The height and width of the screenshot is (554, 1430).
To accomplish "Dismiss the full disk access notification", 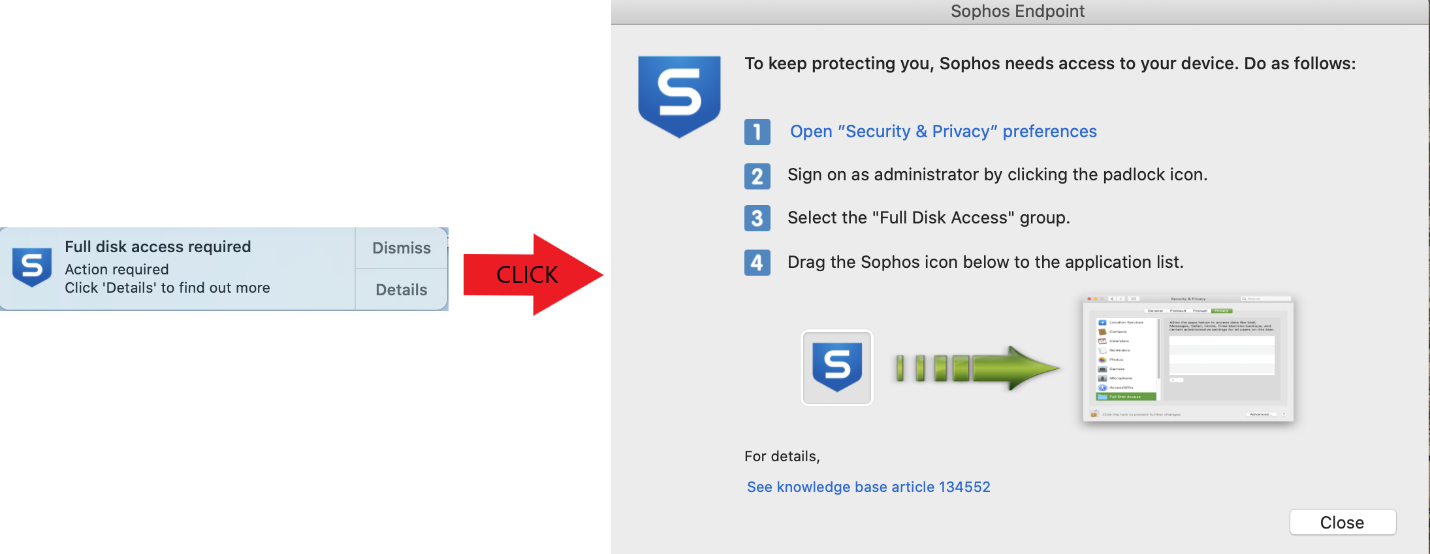I will pyautogui.click(x=401, y=248).
